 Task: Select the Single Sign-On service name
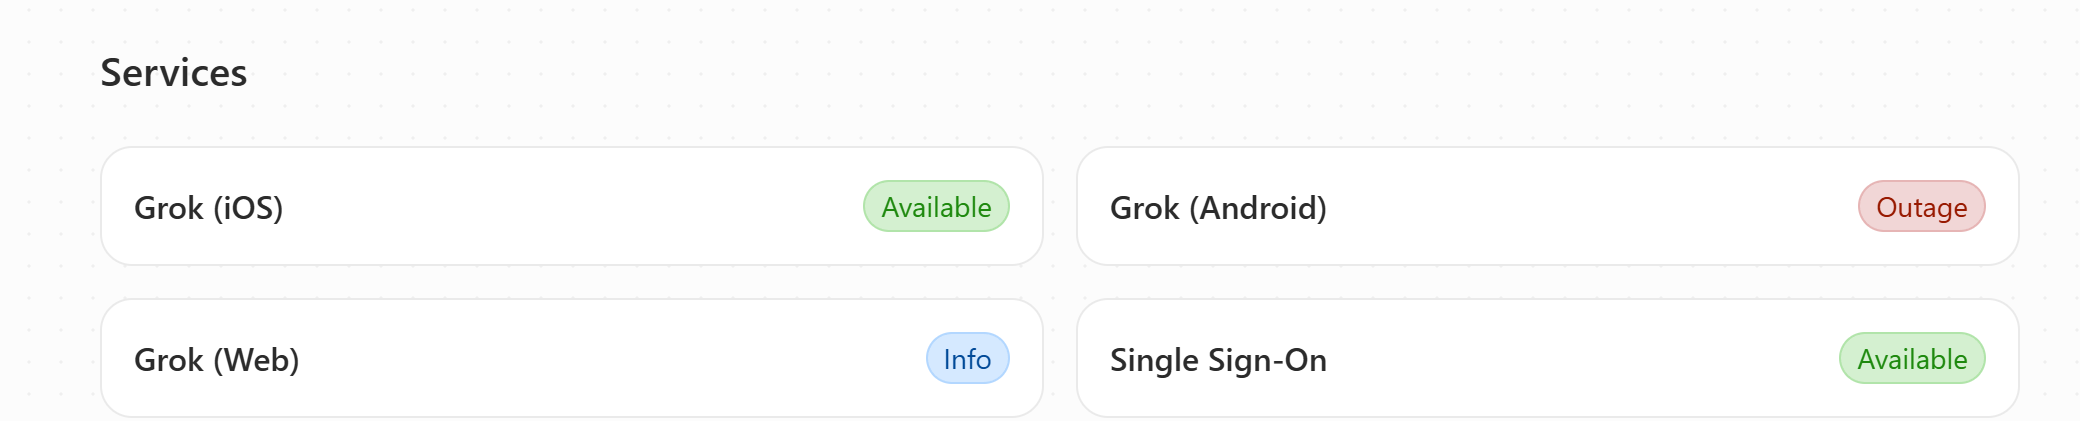[1218, 360]
